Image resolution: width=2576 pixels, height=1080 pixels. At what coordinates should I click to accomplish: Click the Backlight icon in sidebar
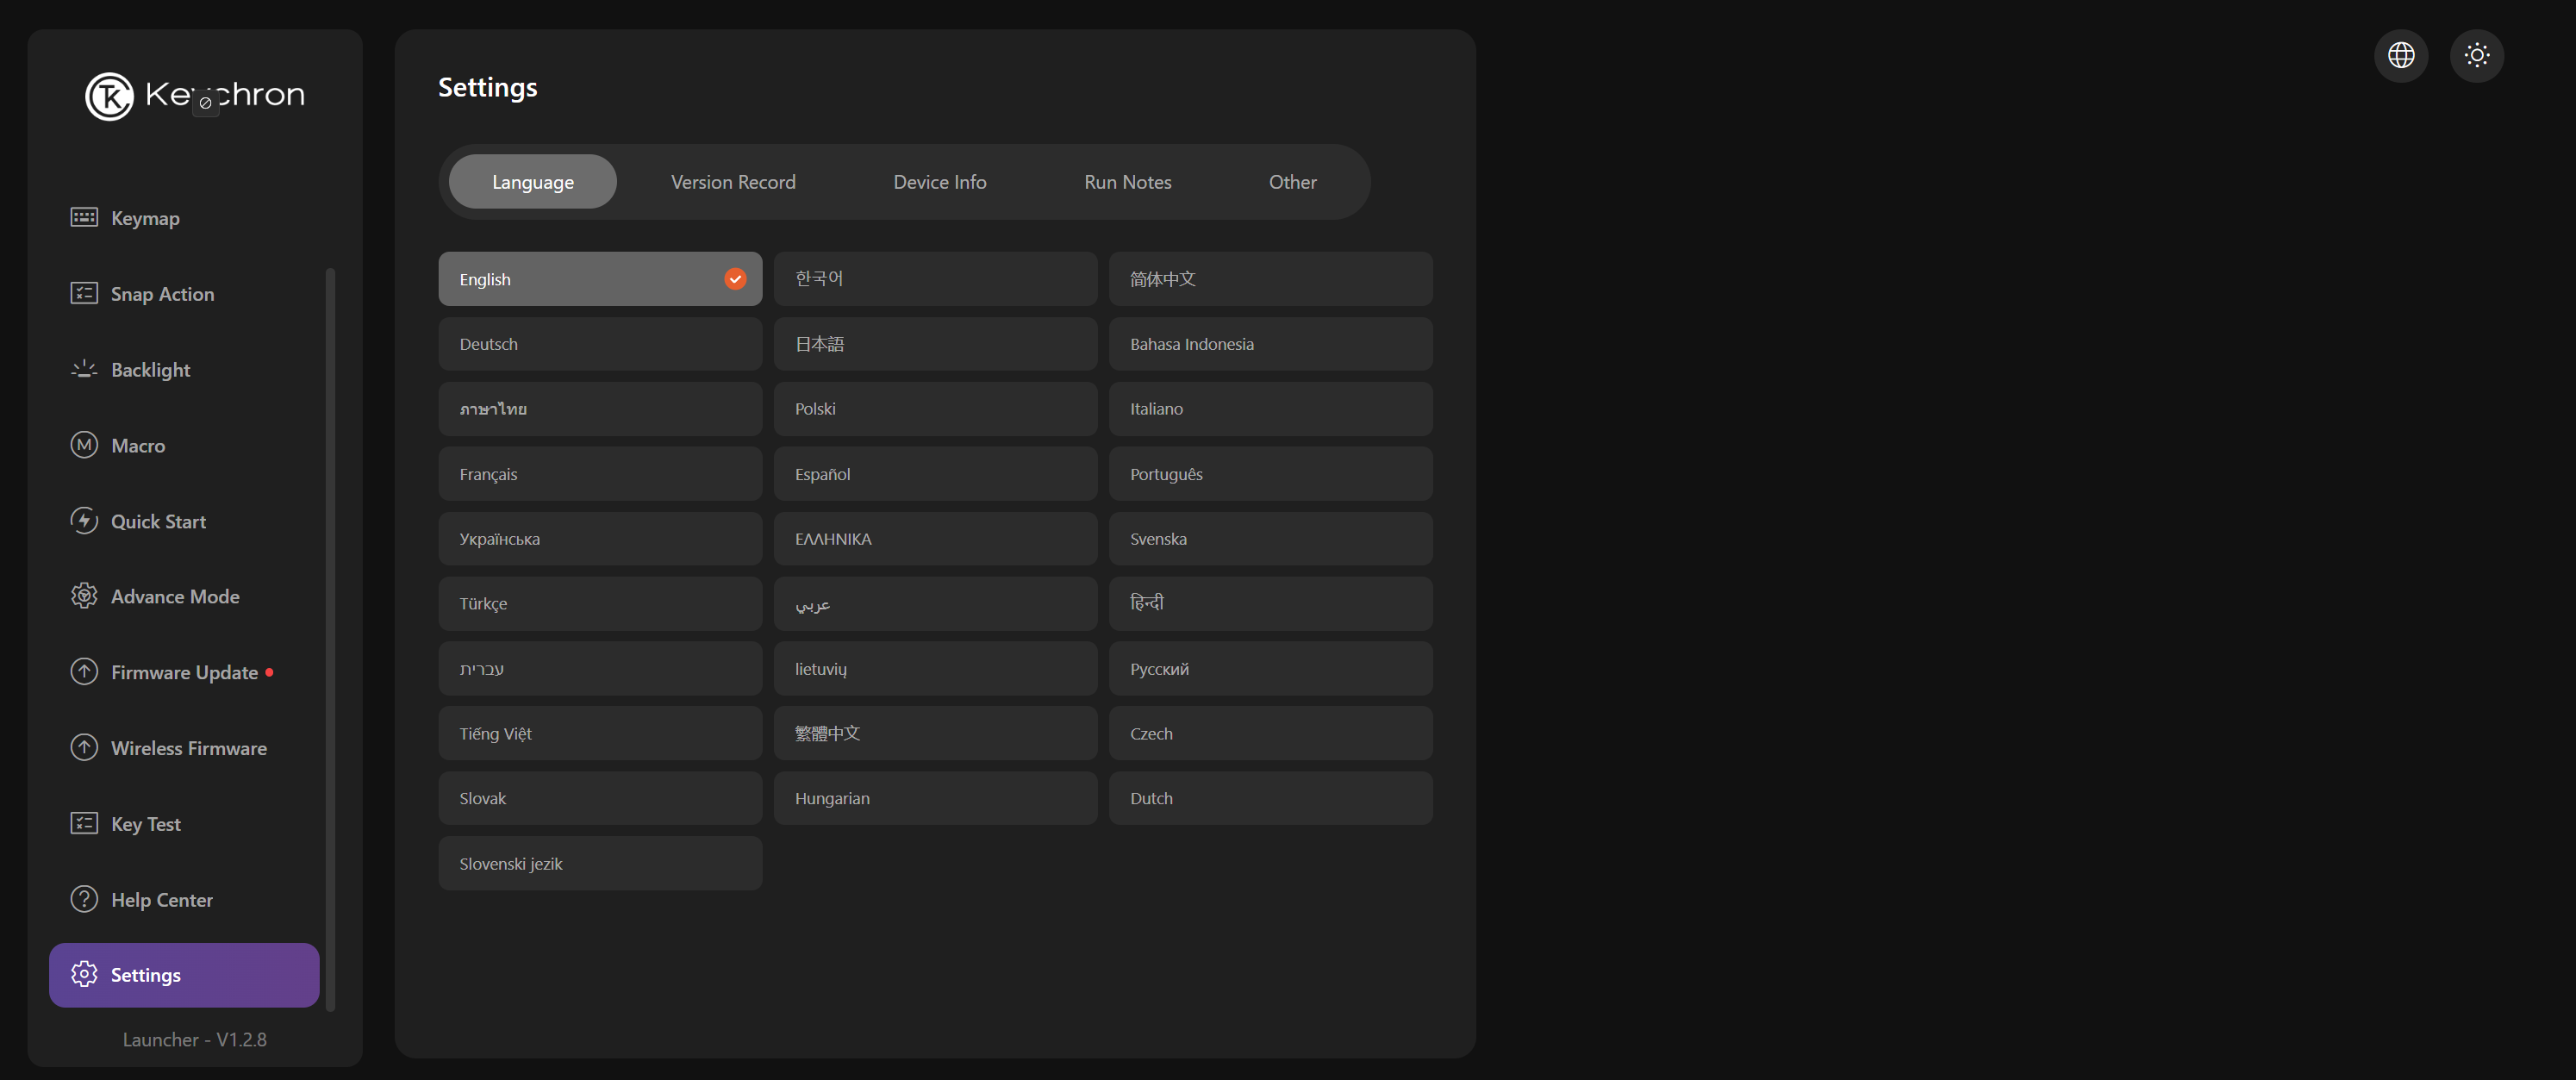[x=84, y=369]
